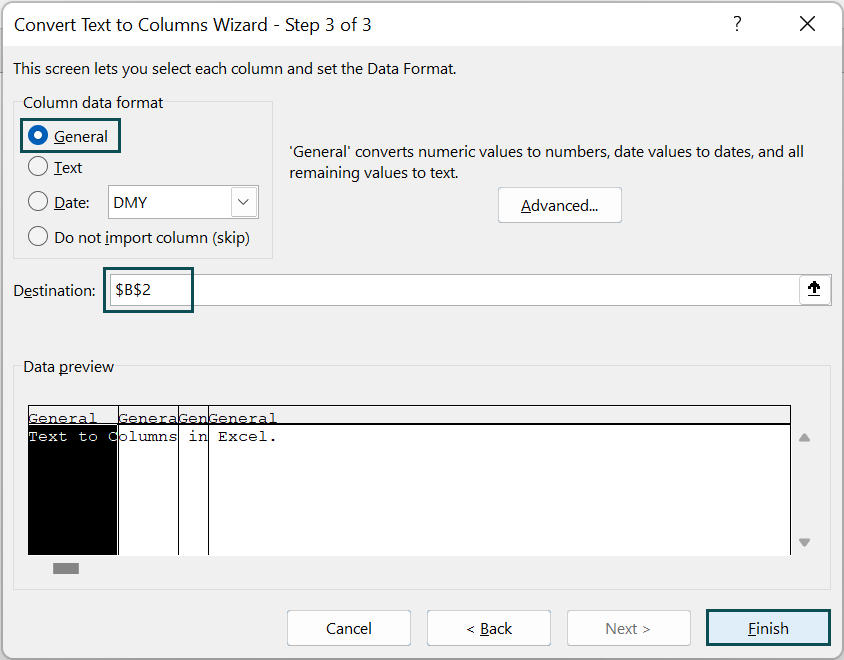Open the DMY date format dropdown
The width and height of the screenshot is (844, 660).
pos(244,202)
